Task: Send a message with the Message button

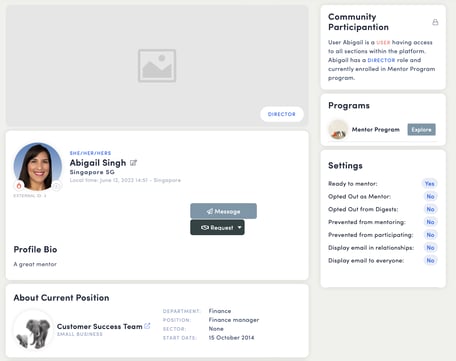Action: coord(223,211)
